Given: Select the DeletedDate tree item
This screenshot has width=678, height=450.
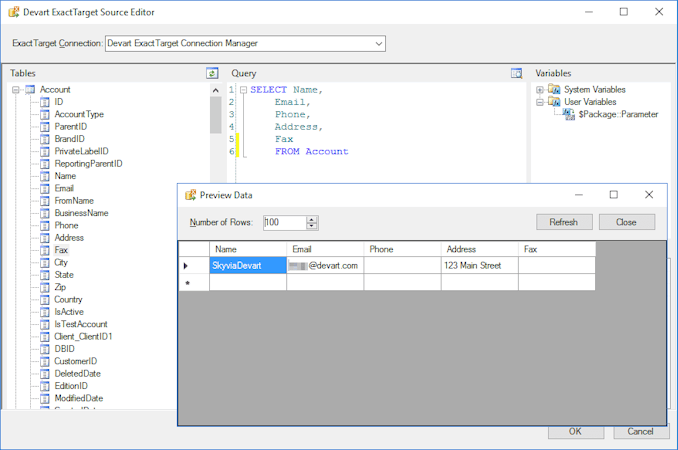Looking at the screenshot, I should point(77,374).
